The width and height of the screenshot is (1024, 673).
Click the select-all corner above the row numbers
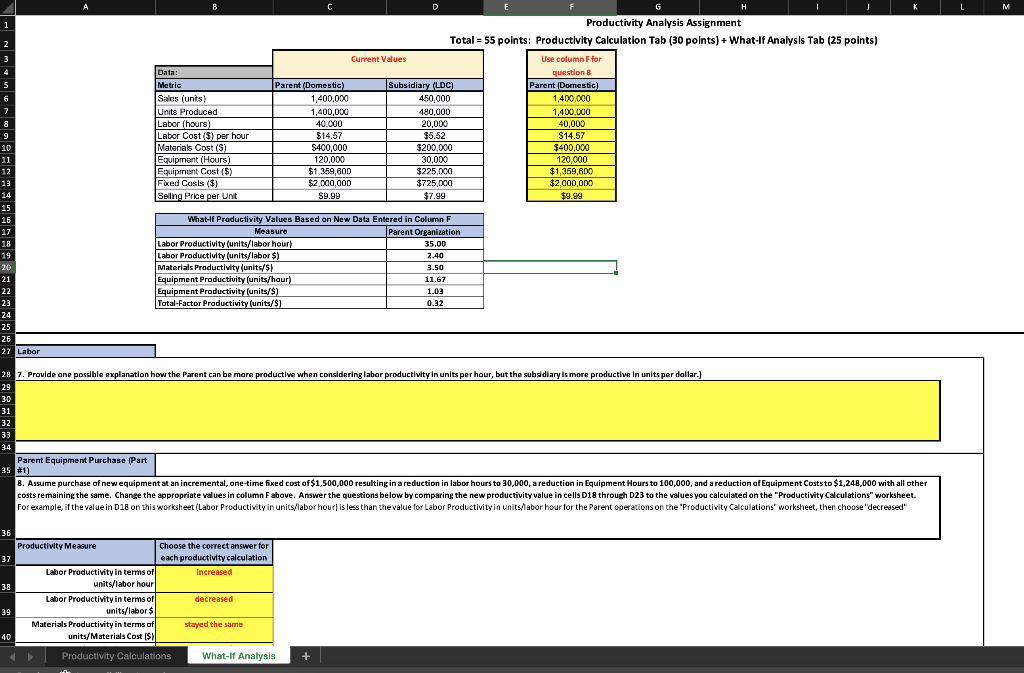click(6, 5)
